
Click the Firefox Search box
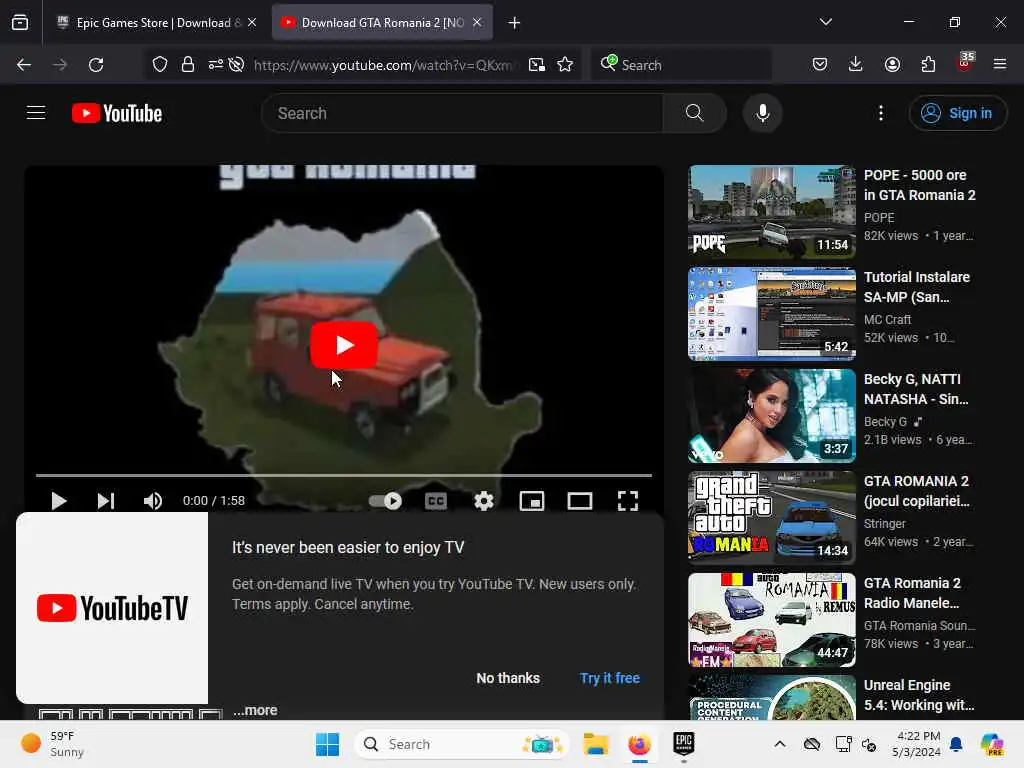[x=681, y=65]
